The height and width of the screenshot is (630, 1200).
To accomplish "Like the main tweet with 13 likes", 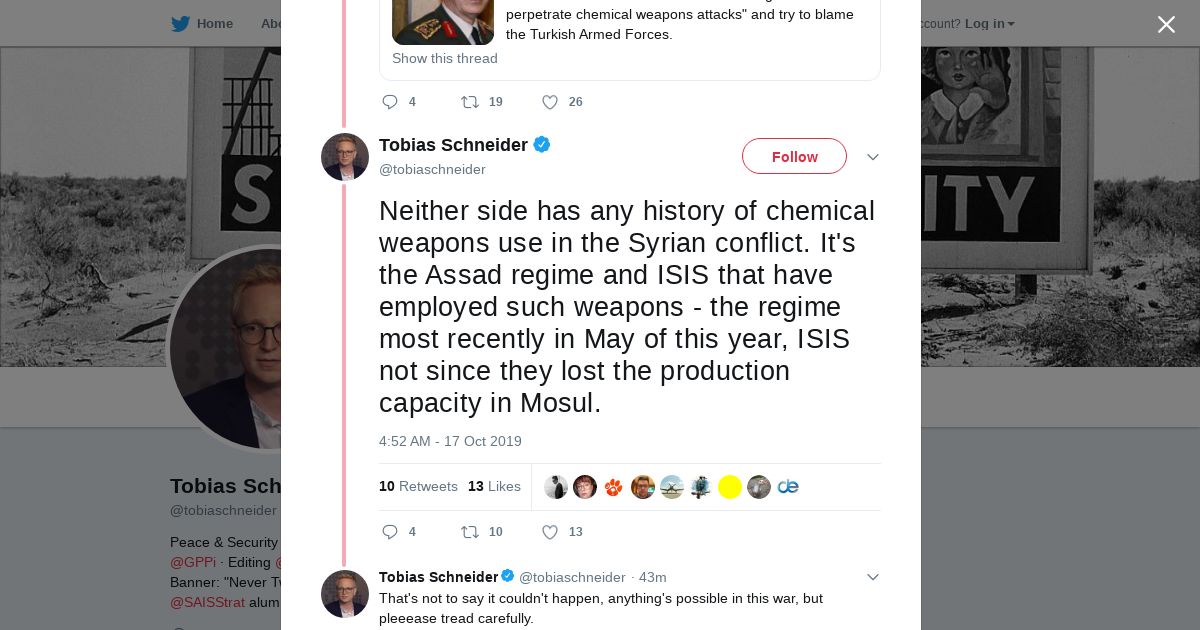I will tap(550, 532).
